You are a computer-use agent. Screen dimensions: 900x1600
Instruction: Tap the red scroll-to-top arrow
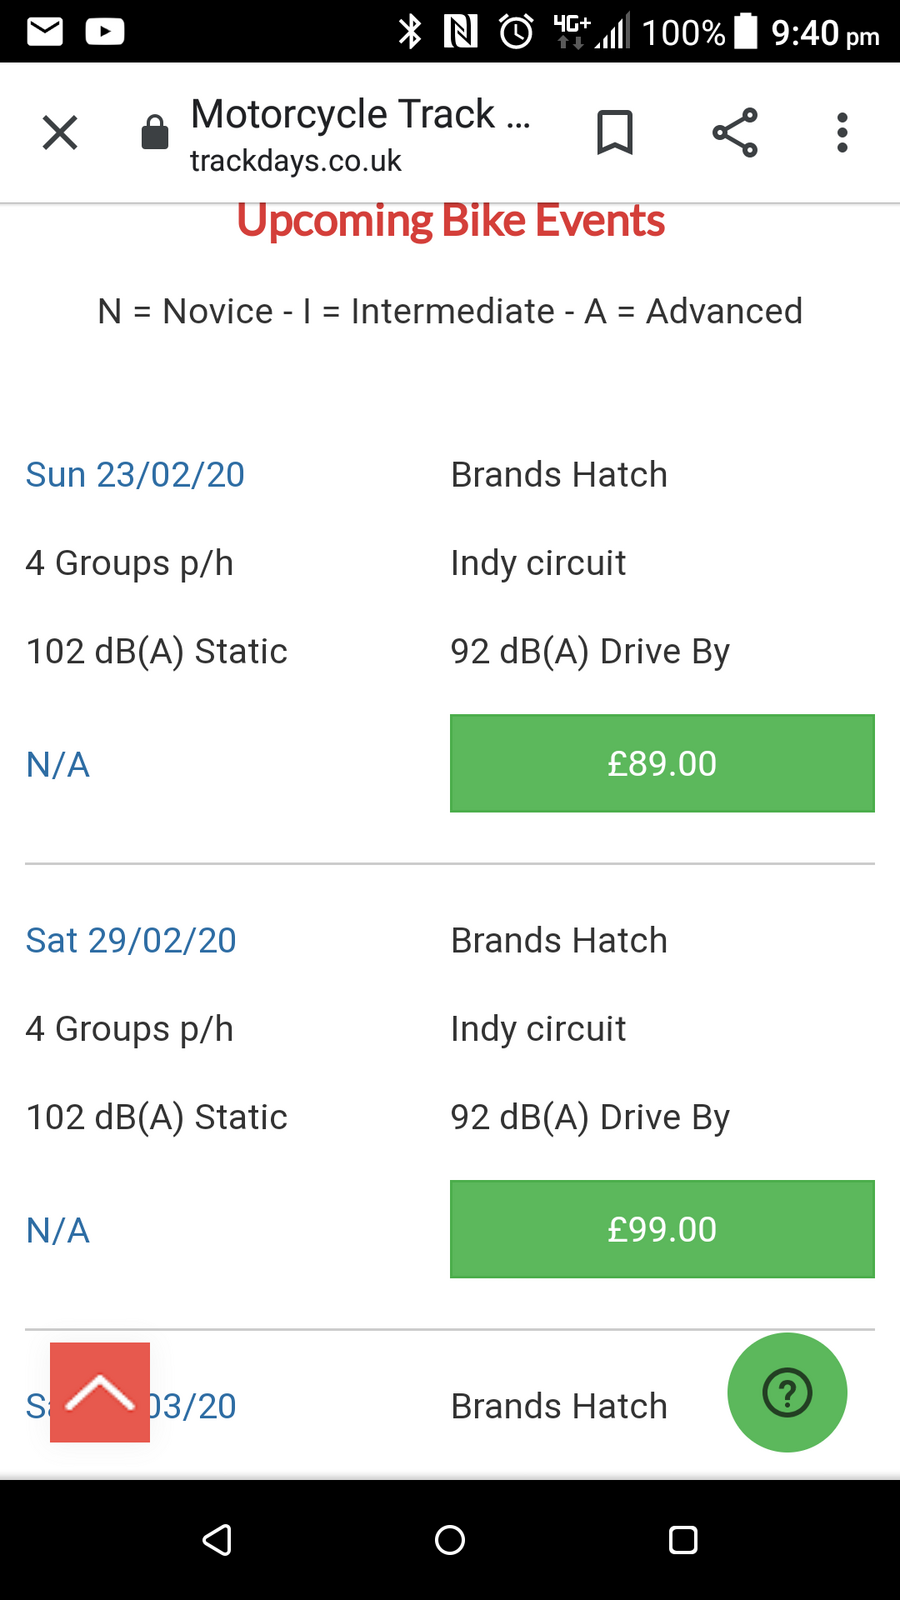(100, 1392)
